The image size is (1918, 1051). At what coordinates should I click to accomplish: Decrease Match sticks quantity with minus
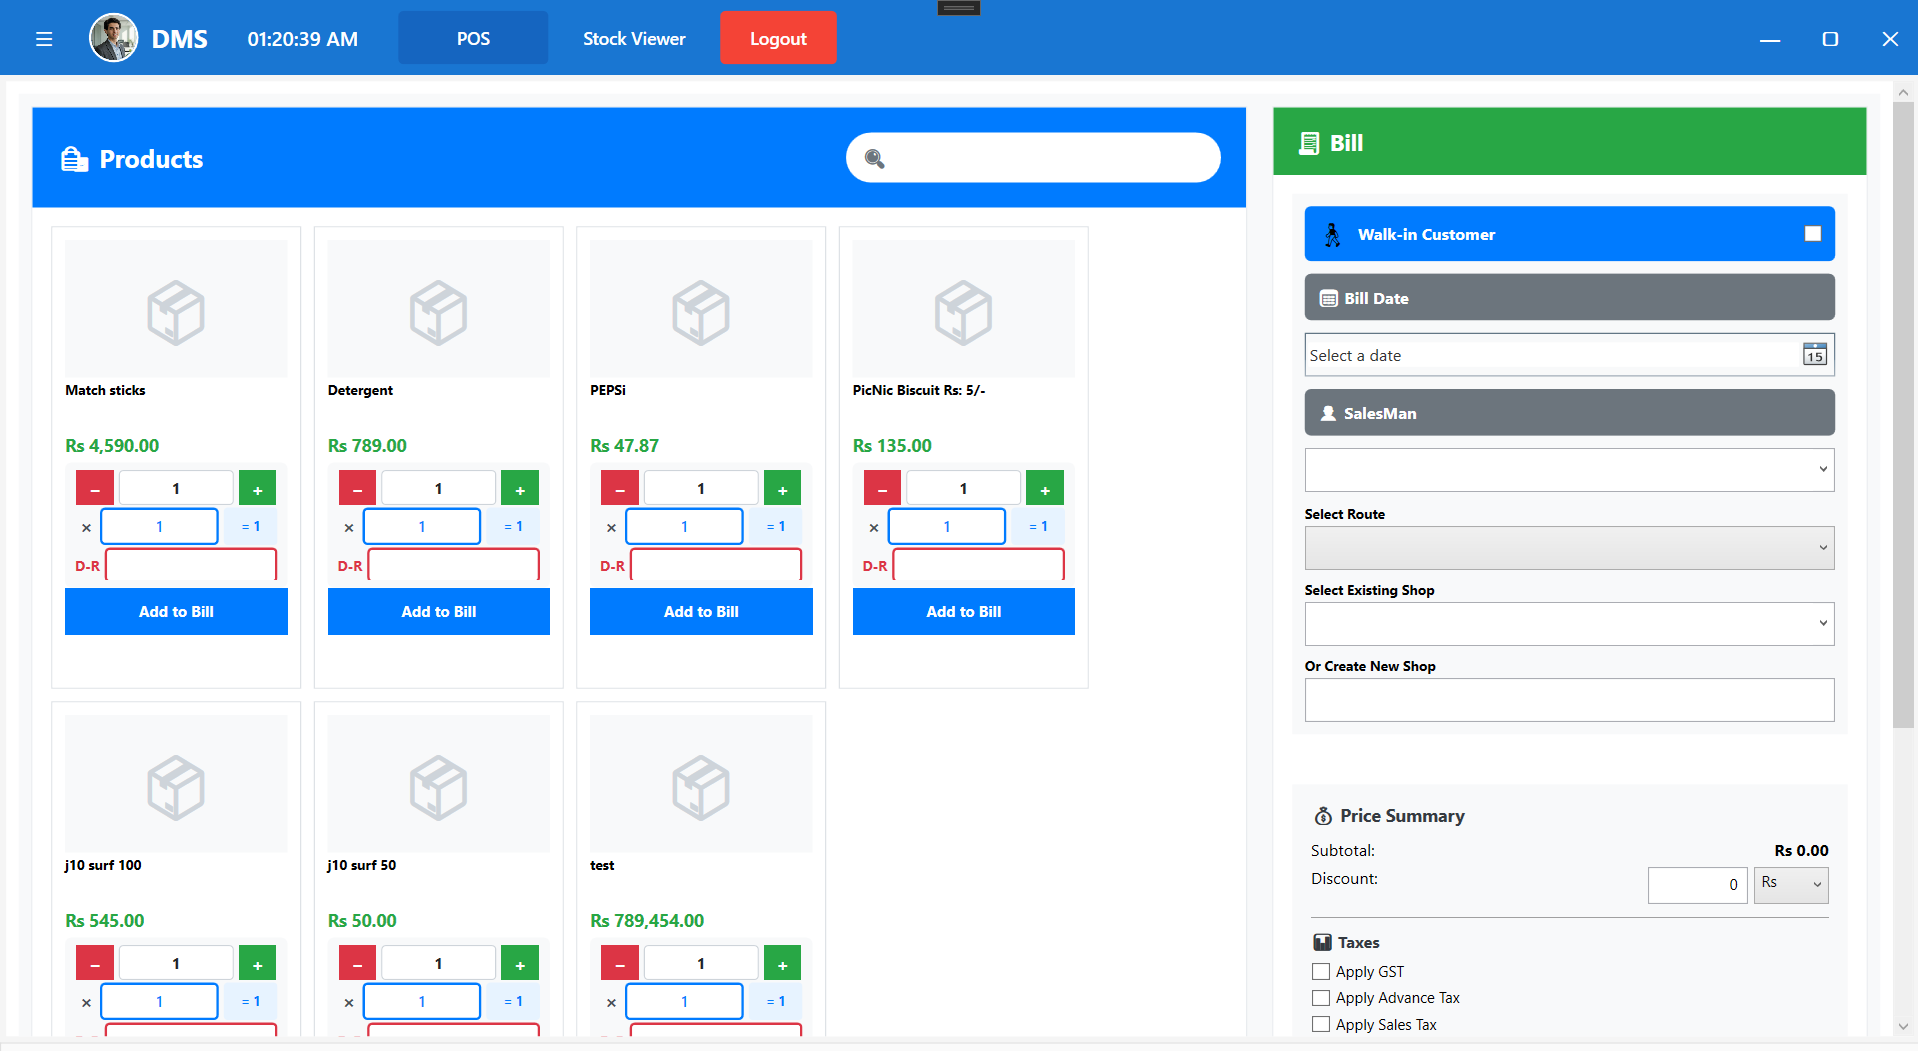click(95, 488)
